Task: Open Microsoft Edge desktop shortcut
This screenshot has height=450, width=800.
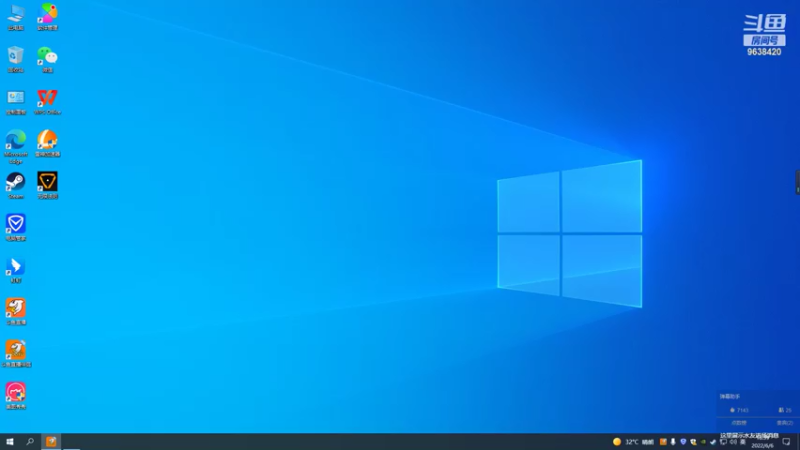Action: (16, 146)
